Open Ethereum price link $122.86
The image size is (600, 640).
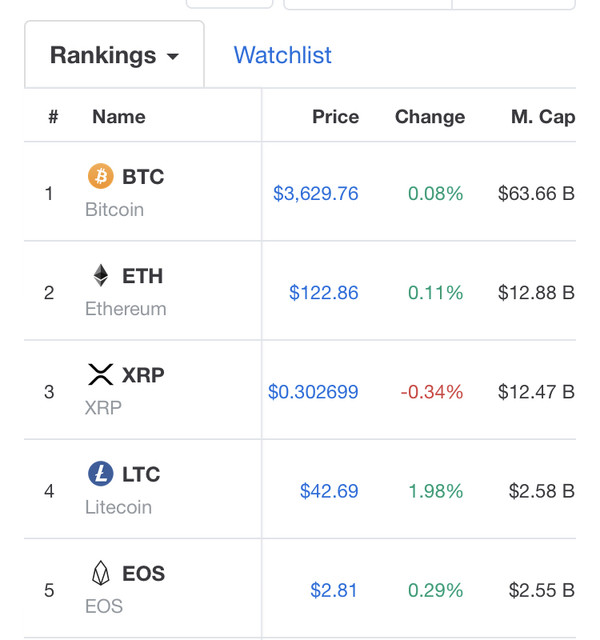(324, 293)
